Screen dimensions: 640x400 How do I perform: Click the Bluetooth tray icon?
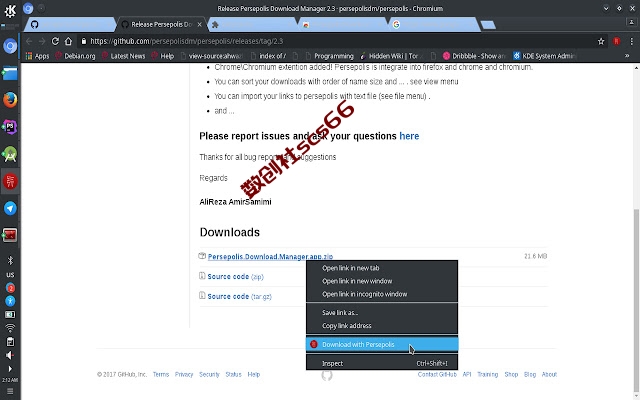[10, 260]
